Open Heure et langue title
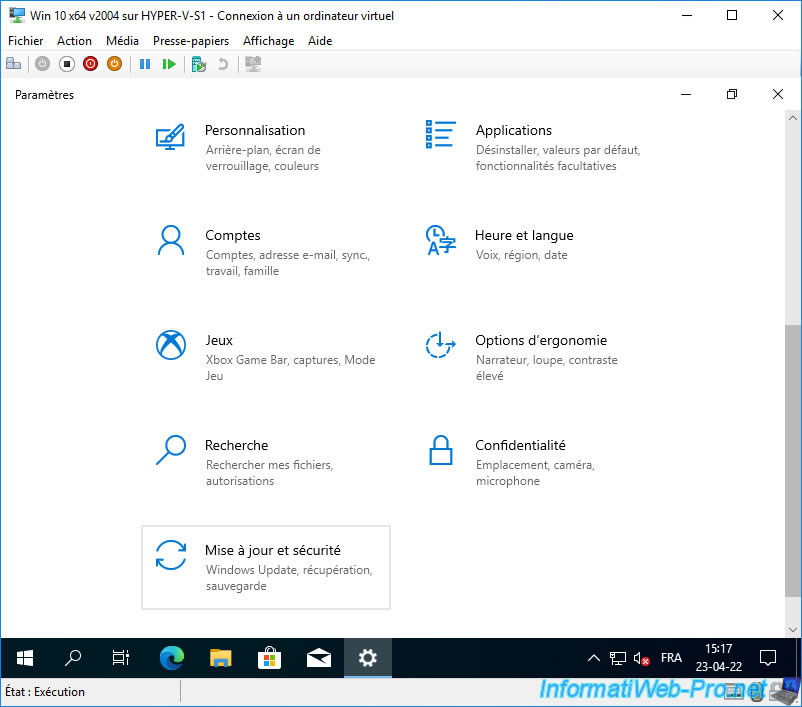 pyautogui.click(x=524, y=235)
